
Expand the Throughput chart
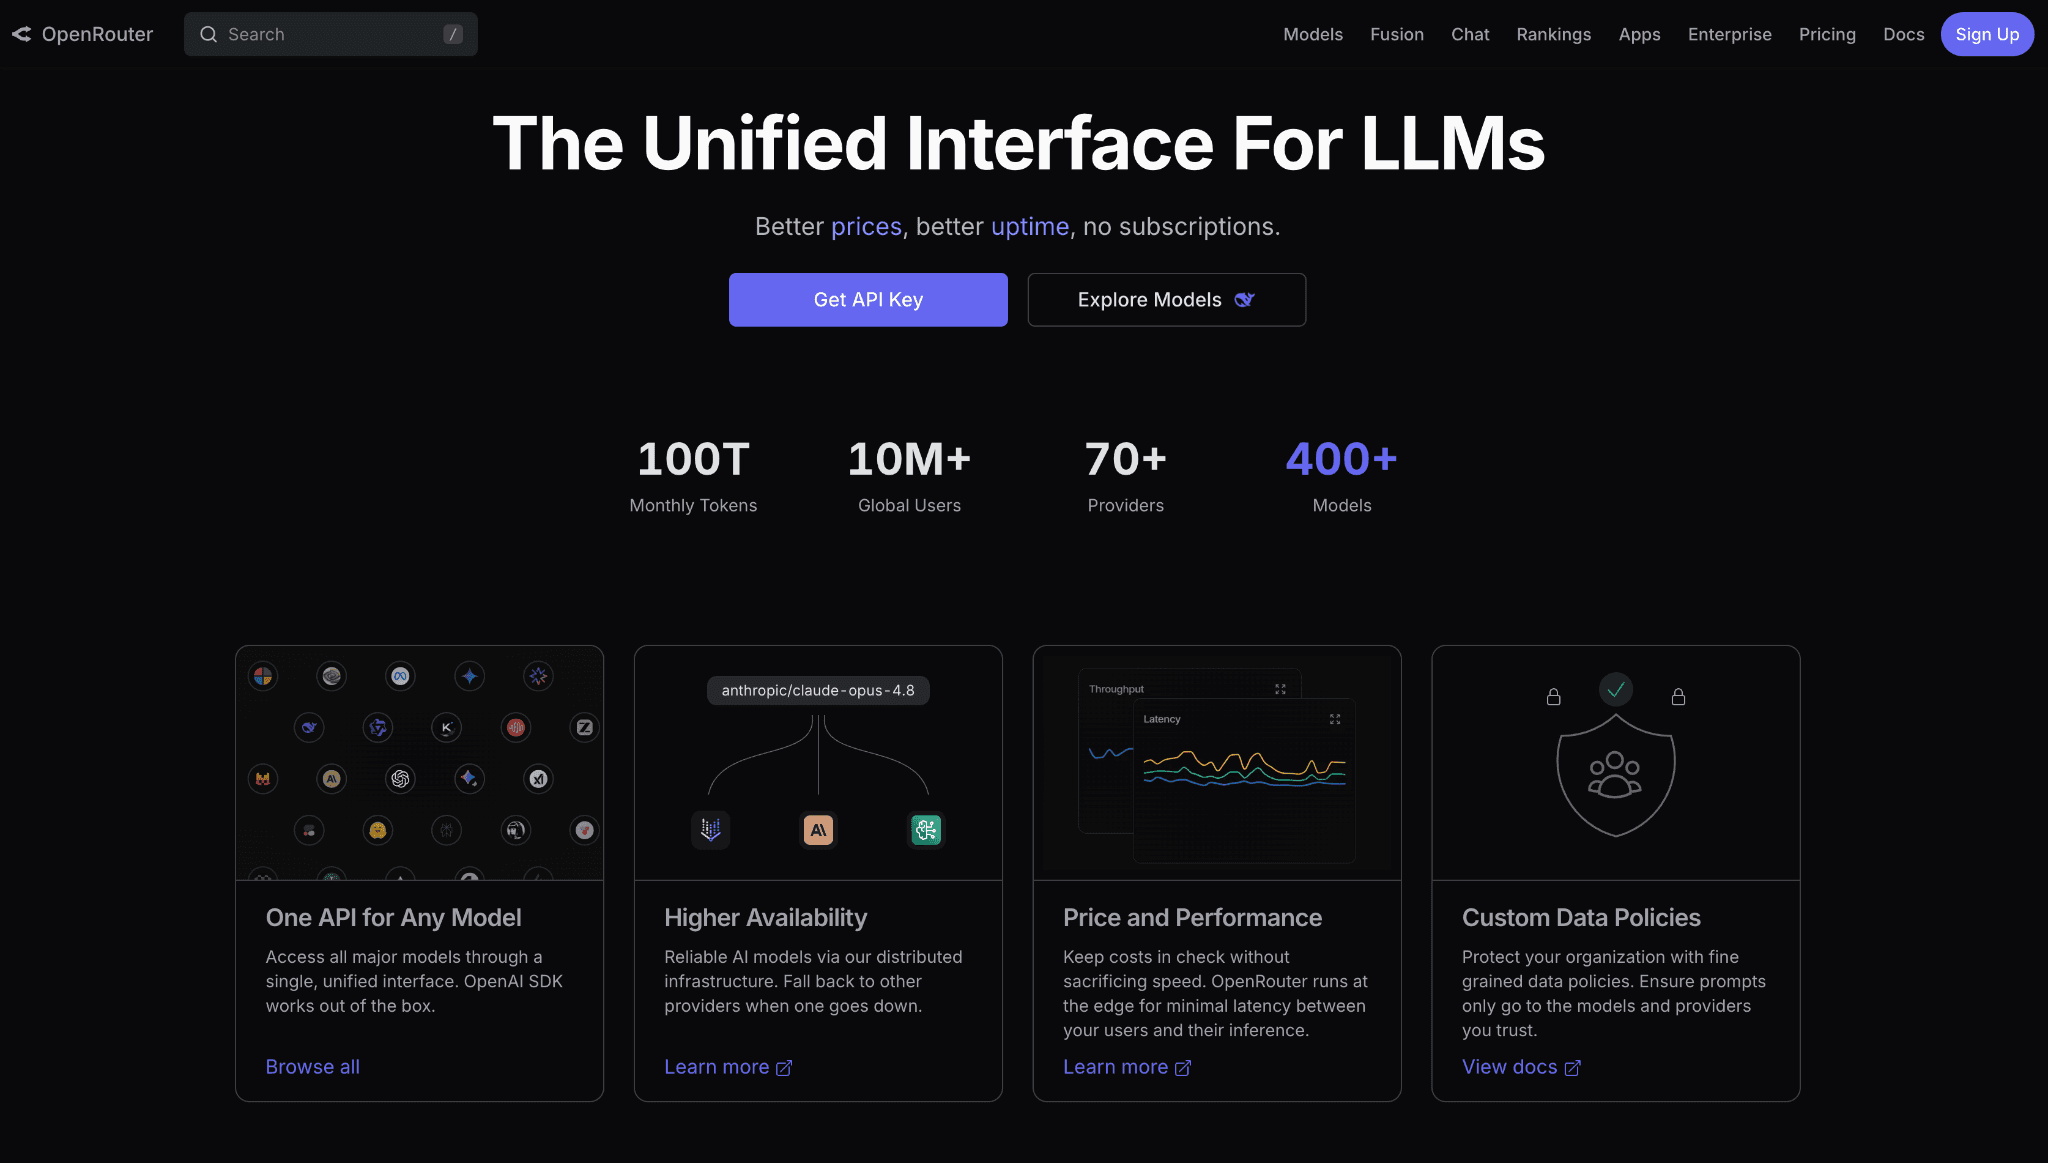pos(1280,689)
